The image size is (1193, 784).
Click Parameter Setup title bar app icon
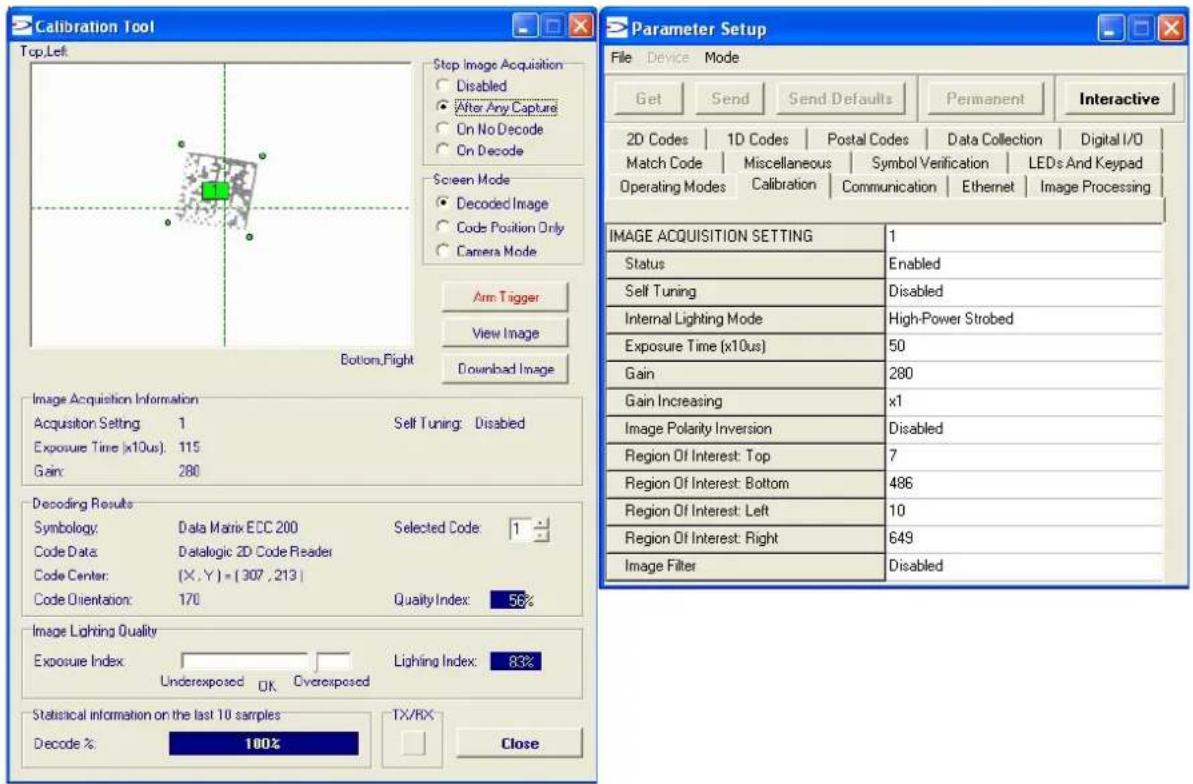click(x=617, y=28)
